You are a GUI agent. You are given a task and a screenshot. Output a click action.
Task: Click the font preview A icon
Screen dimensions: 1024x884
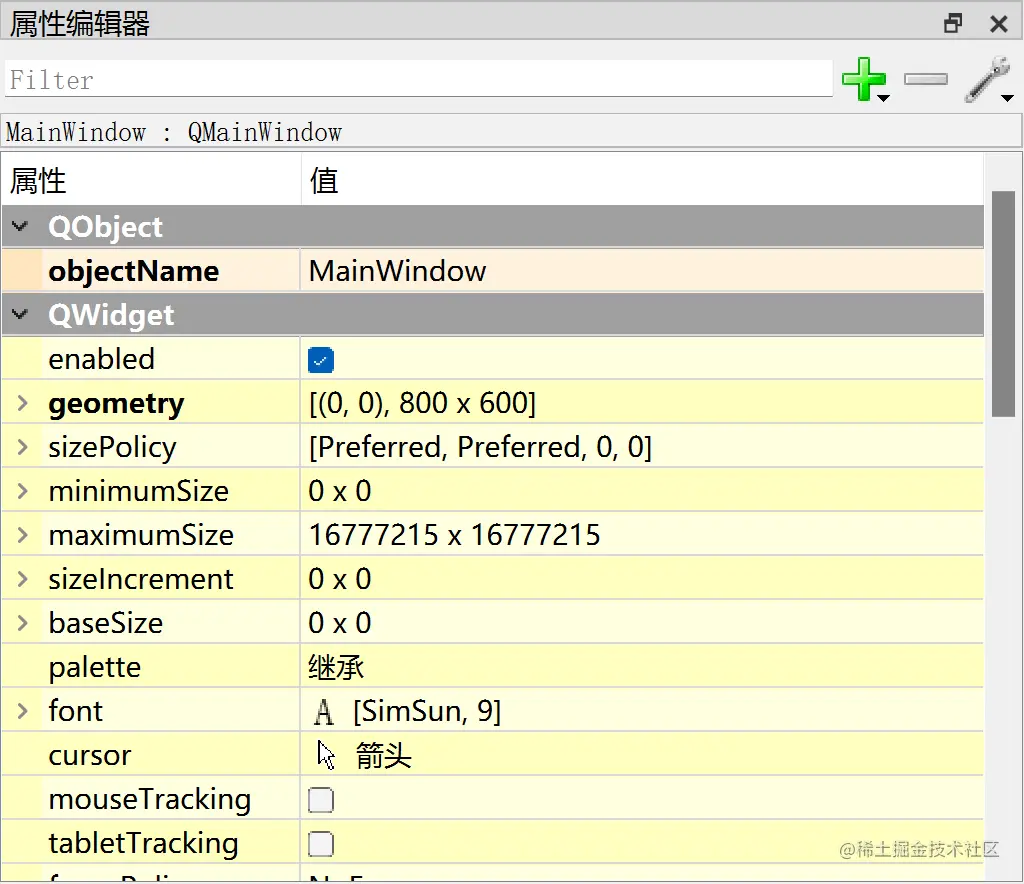(x=323, y=712)
